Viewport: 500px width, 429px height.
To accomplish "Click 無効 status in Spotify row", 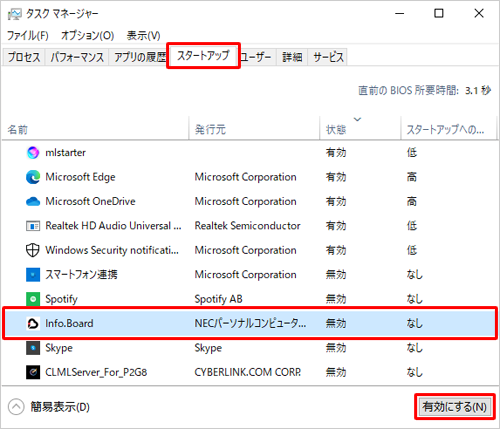I will point(336,299).
